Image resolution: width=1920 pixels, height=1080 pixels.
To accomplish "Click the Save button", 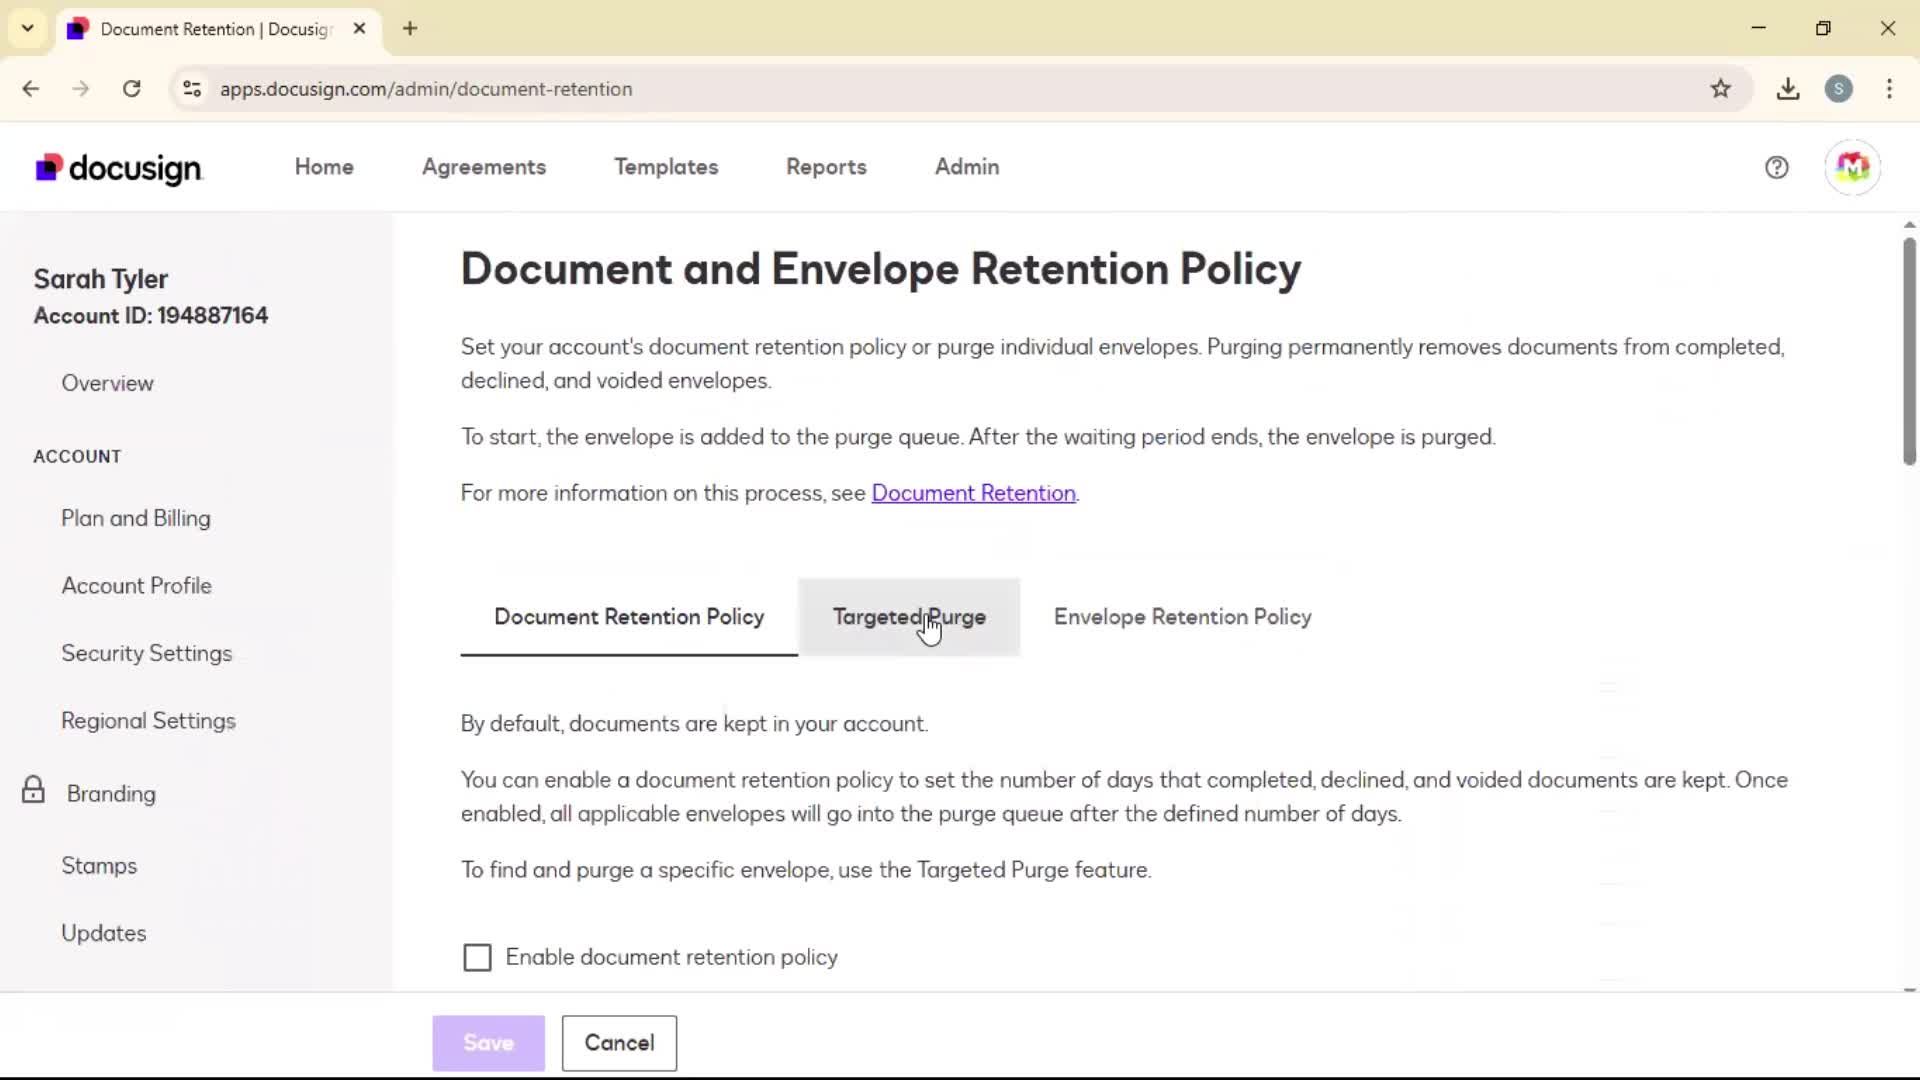I will point(489,1043).
